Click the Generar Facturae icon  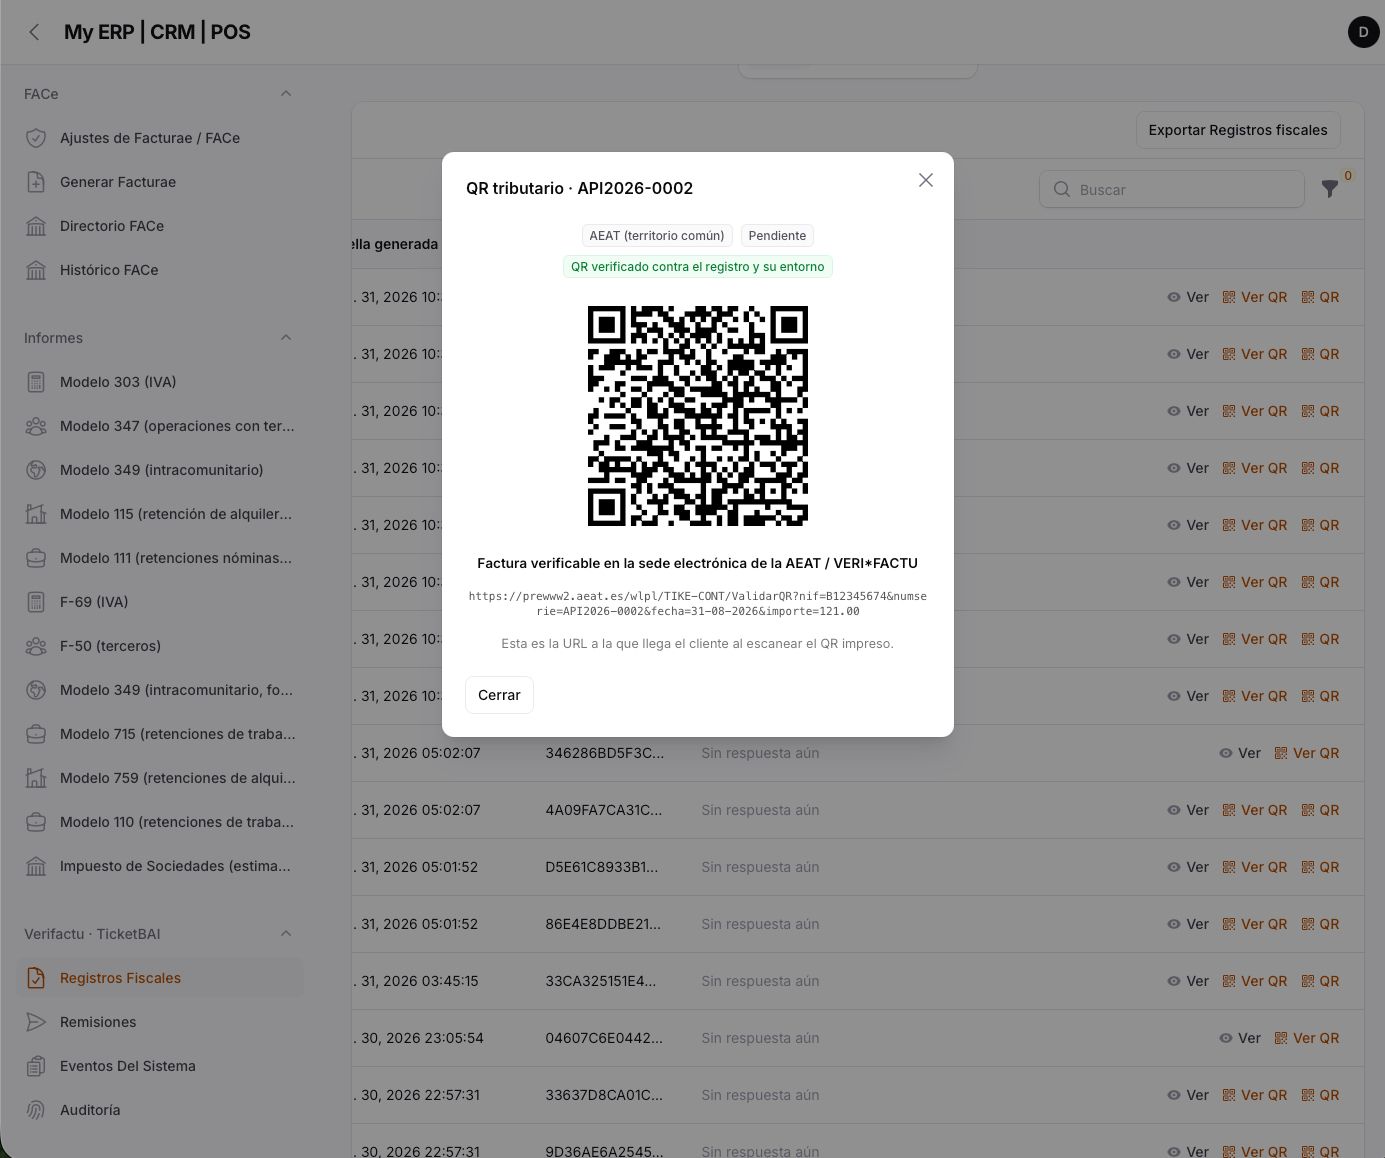(x=36, y=182)
